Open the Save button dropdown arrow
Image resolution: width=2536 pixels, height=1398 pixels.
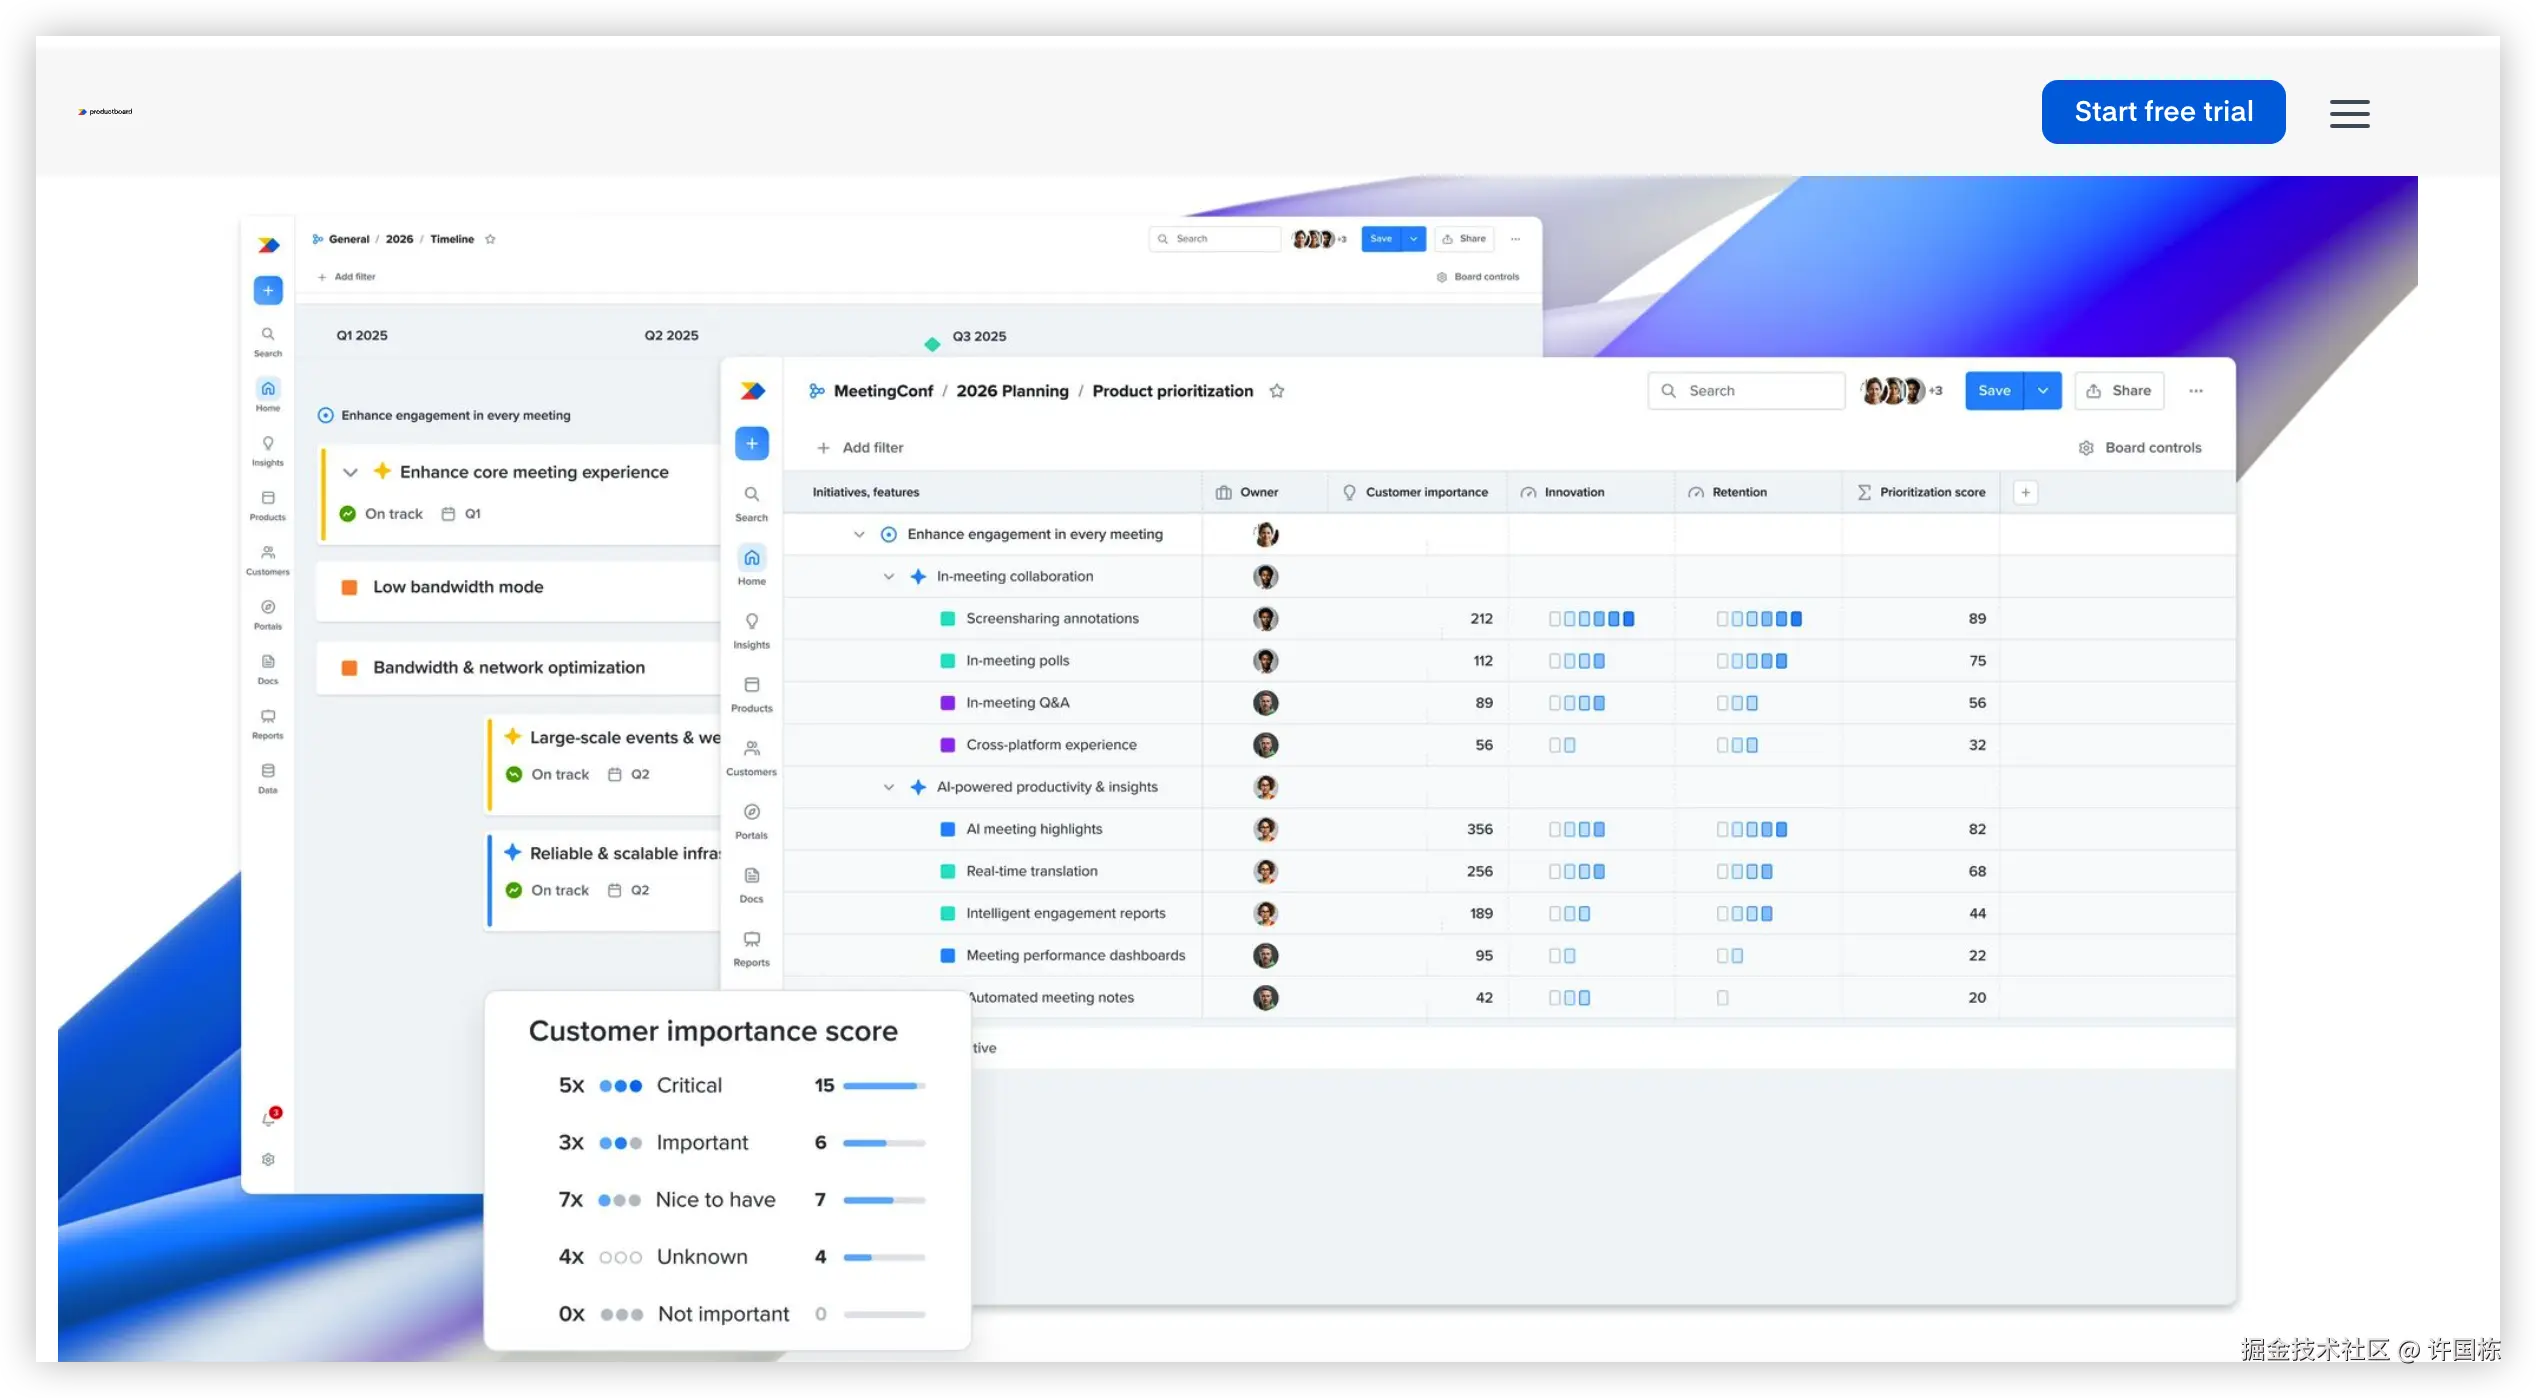(2043, 390)
